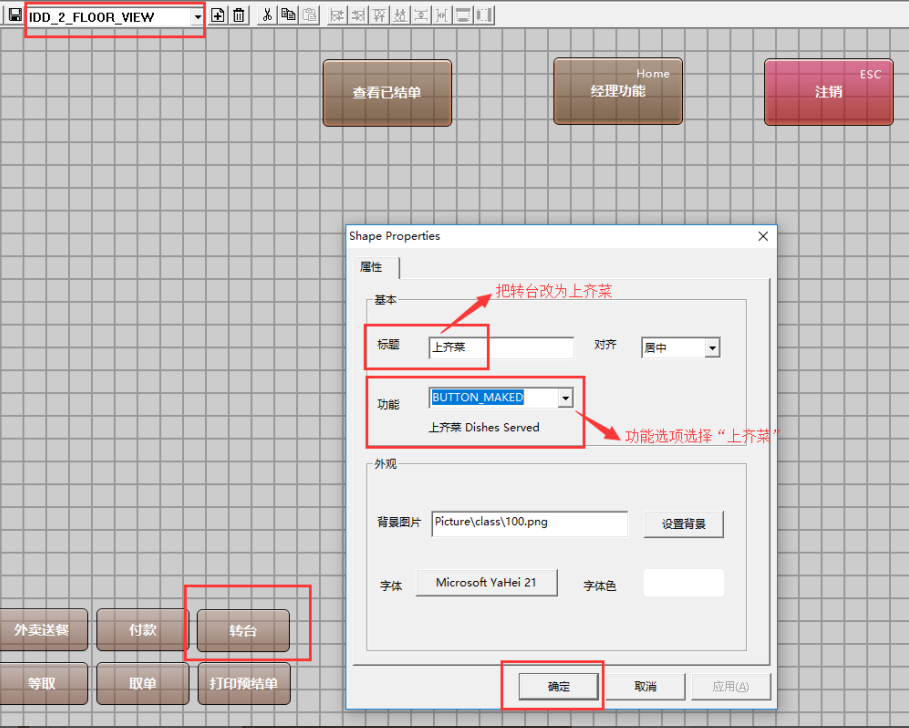Viewport: 909px width, 728px height.
Task: Click 确定 to confirm shape properties
Action: click(558, 686)
